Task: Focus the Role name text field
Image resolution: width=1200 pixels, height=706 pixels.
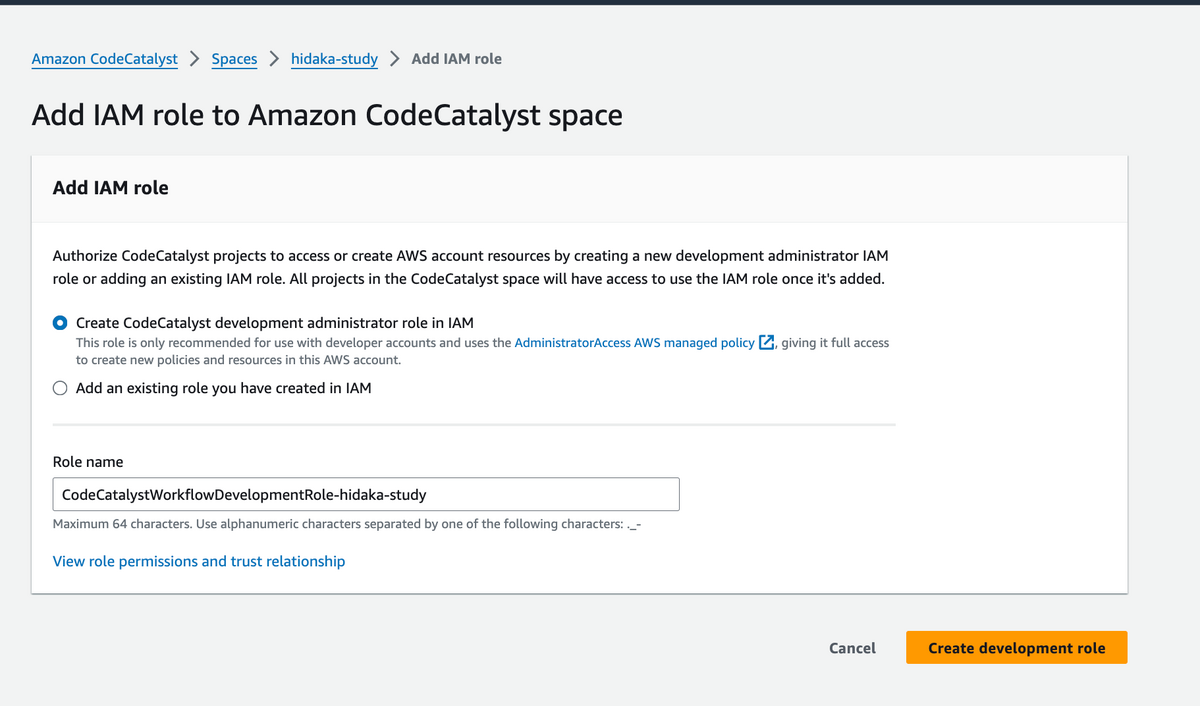Action: point(366,494)
